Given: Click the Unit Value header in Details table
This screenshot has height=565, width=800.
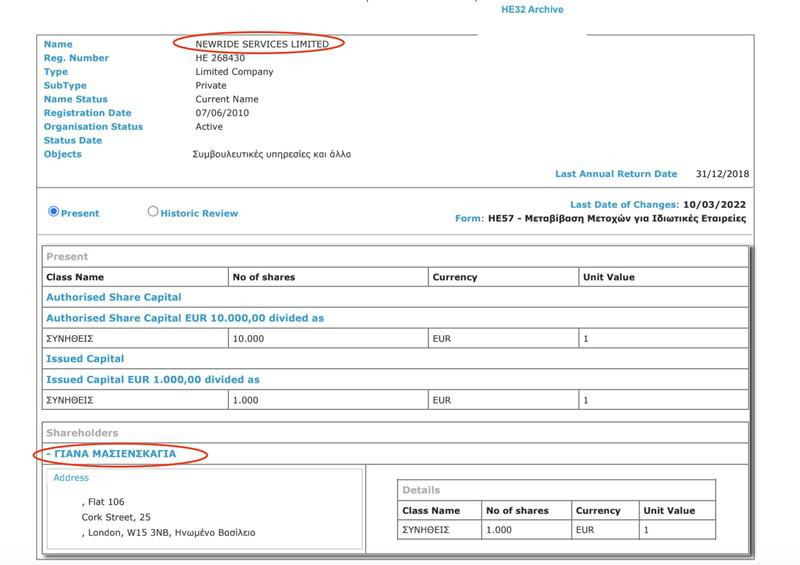Looking at the screenshot, I should pos(669,510).
